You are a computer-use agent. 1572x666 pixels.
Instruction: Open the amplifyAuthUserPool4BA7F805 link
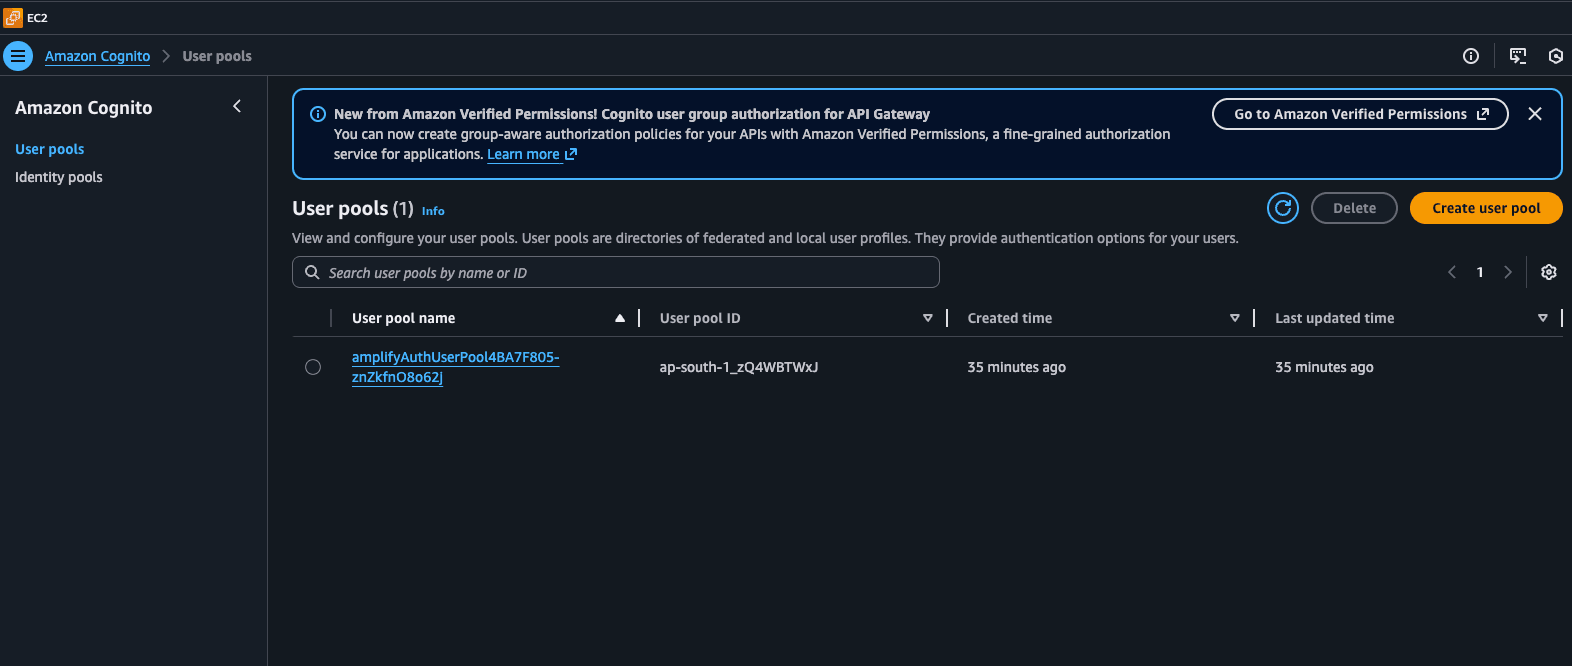click(x=455, y=358)
